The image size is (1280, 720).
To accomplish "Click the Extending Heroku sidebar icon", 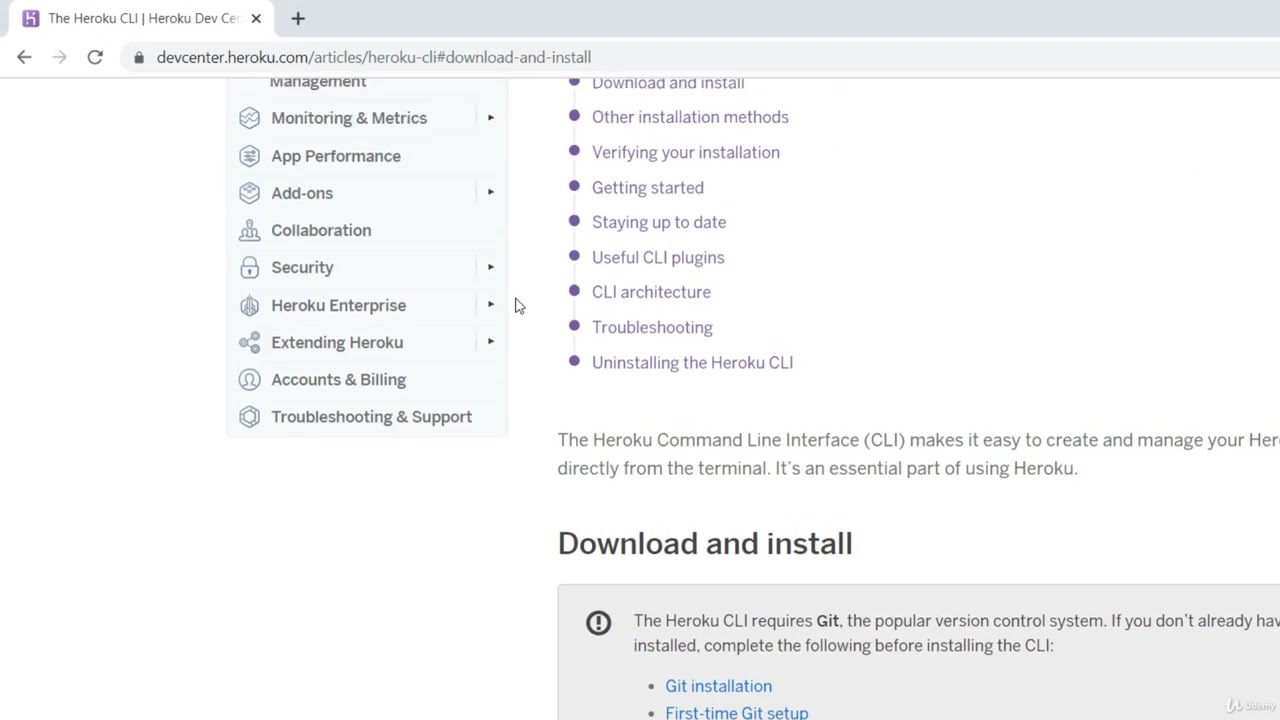I will 249,342.
